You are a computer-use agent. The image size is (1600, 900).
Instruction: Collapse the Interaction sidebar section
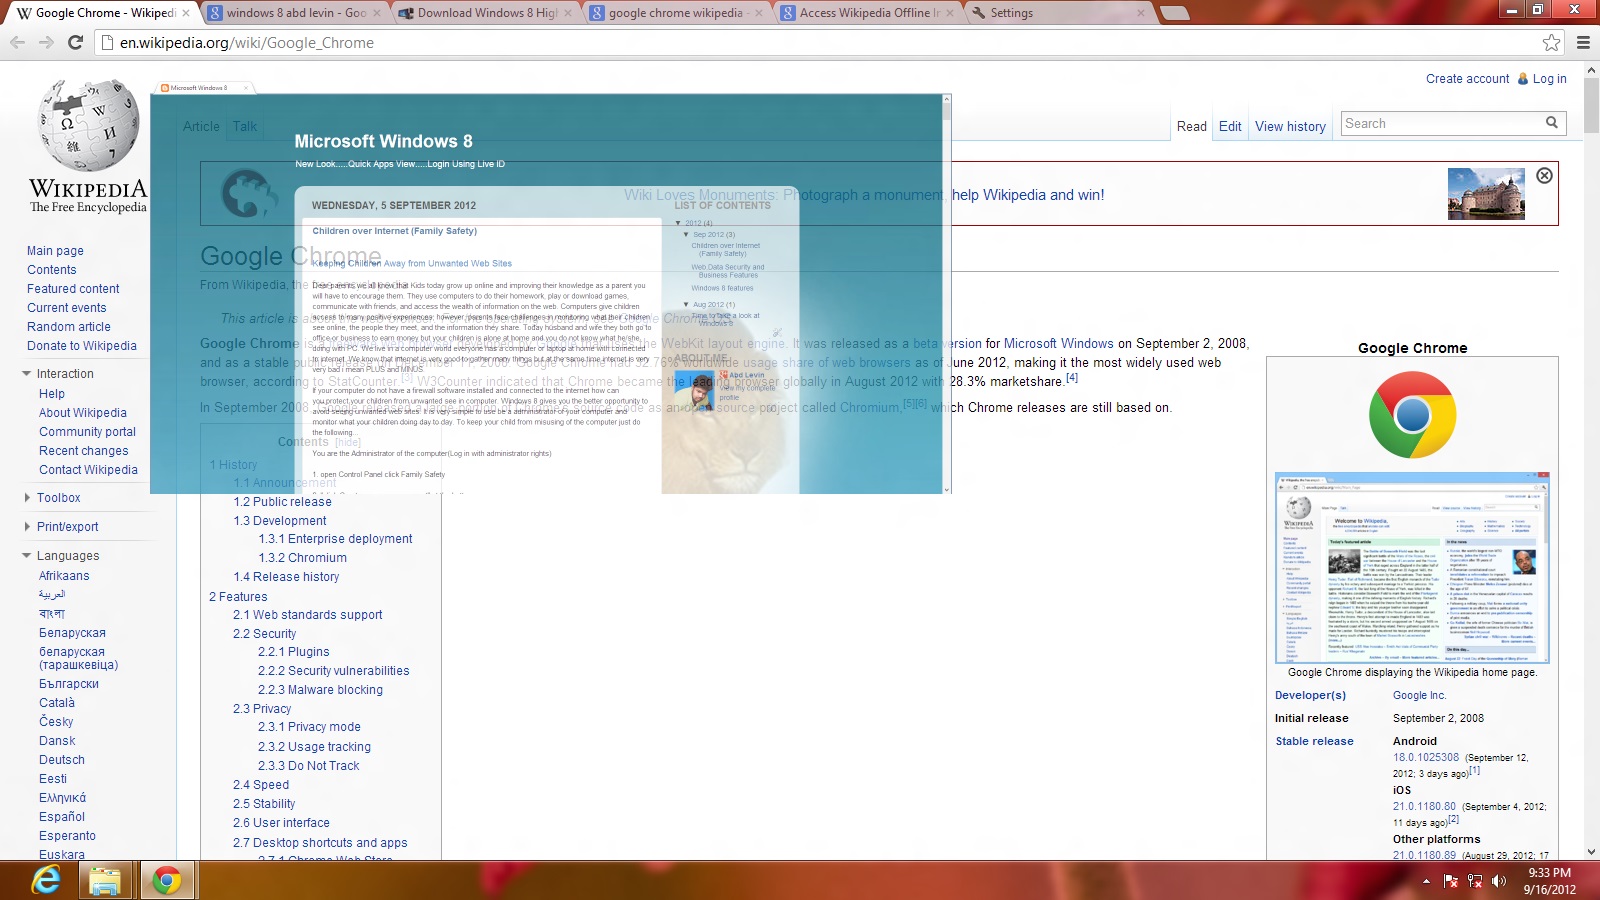[27, 374]
